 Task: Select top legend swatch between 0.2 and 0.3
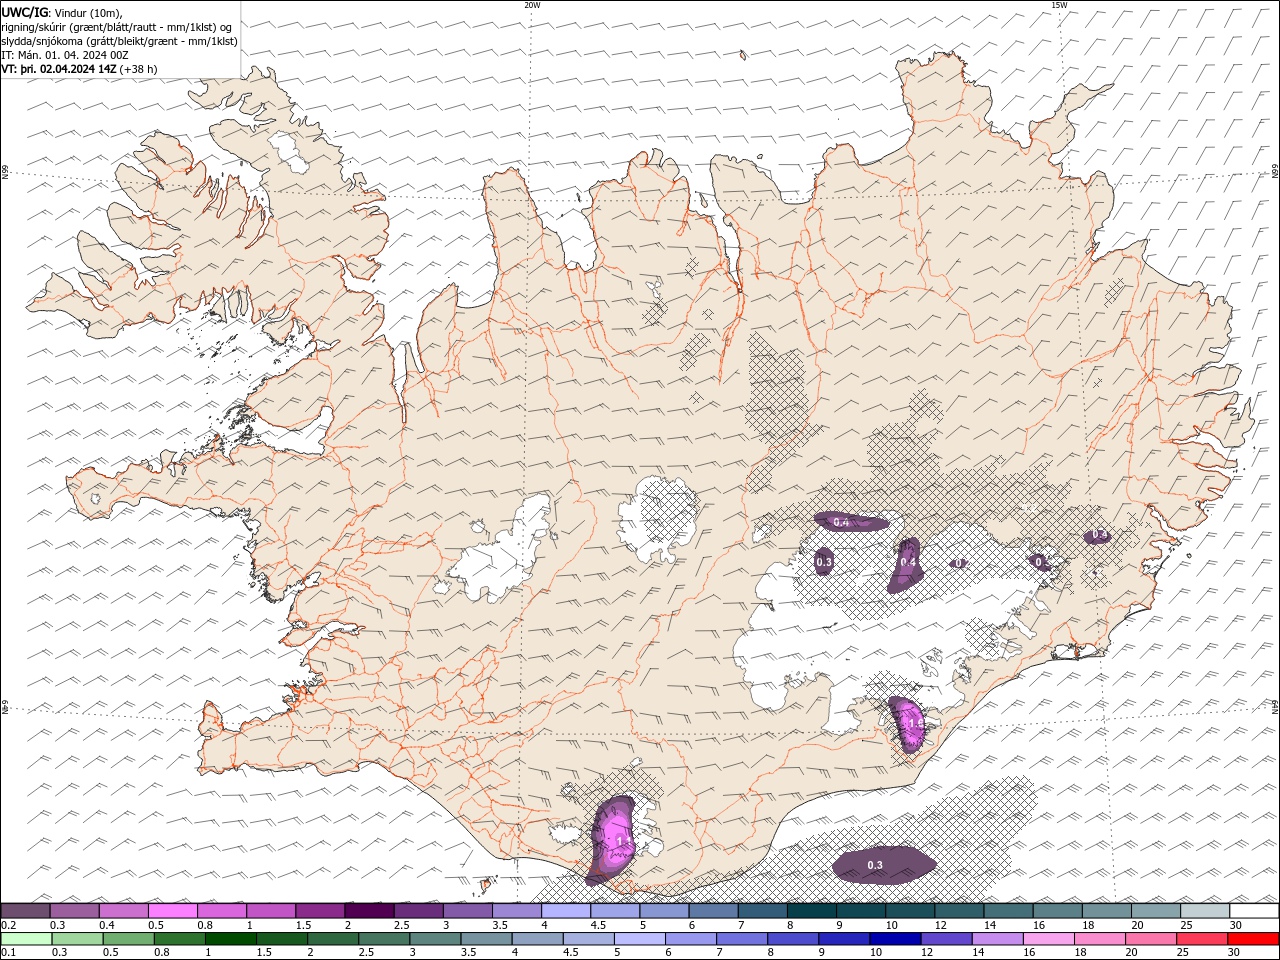25,911
